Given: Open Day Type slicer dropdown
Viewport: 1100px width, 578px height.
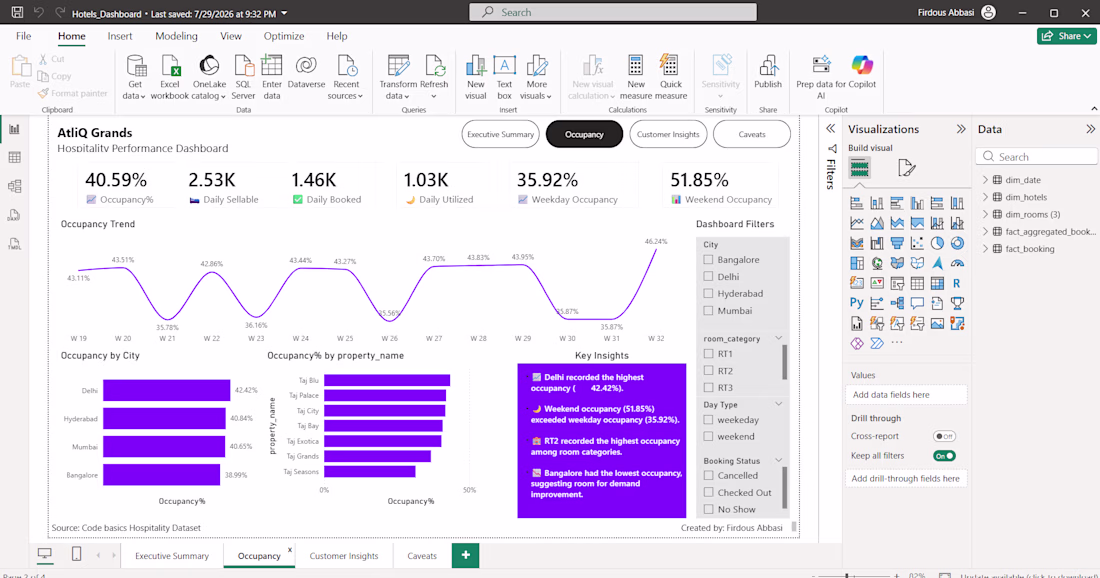Looking at the screenshot, I should click(778, 404).
